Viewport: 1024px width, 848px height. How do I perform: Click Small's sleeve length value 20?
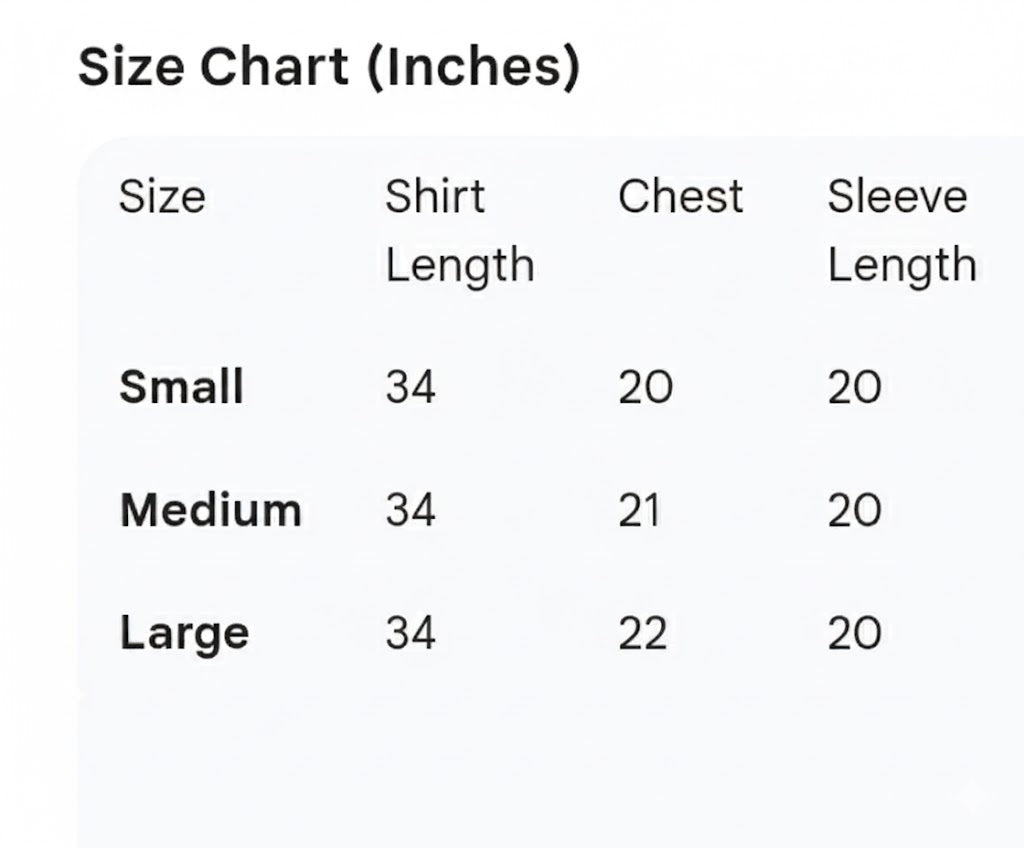point(854,387)
